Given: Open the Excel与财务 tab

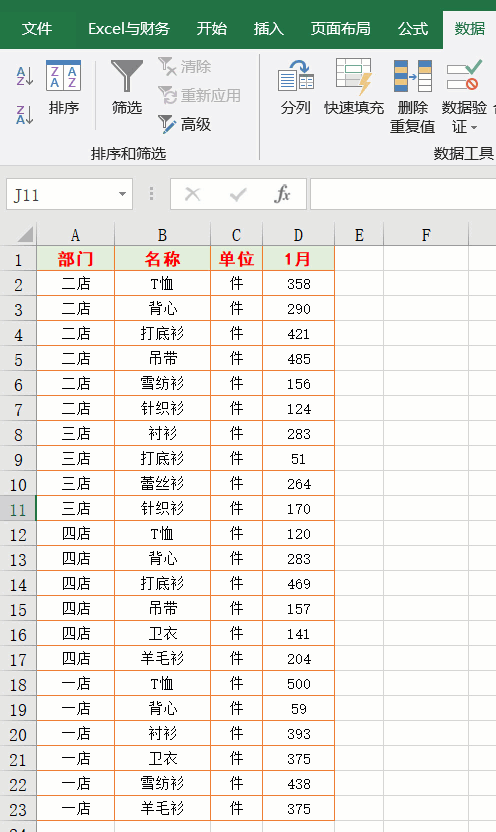Looking at the screenshot, I should 128,29.
